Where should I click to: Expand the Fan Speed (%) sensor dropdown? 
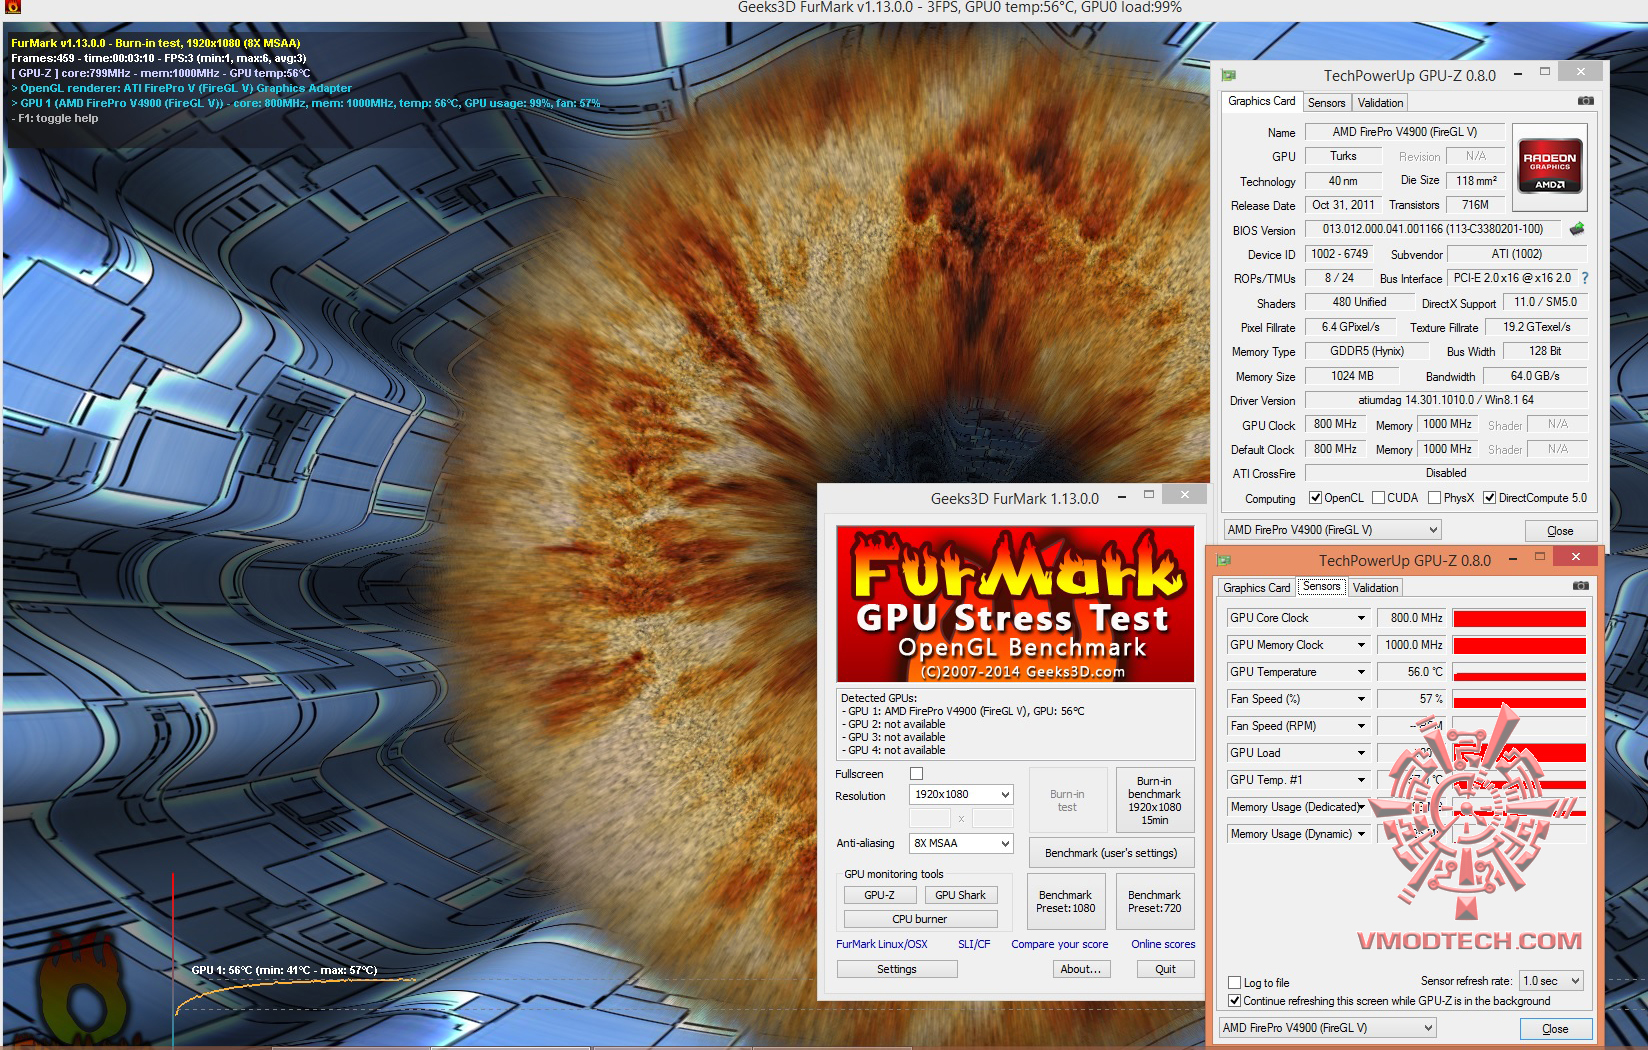coord(1361,700)
